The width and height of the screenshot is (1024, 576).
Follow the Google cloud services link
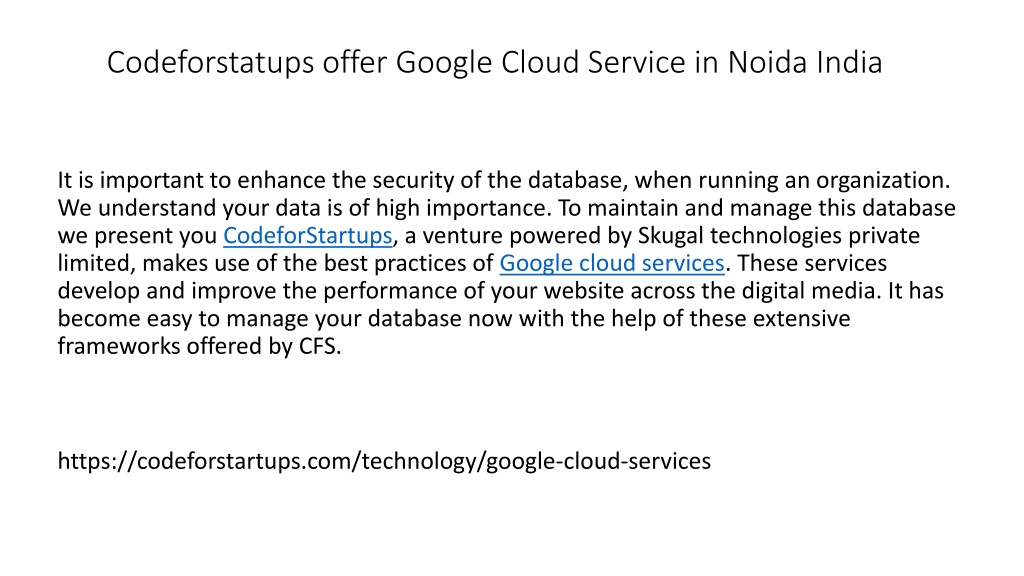[612, 263]
